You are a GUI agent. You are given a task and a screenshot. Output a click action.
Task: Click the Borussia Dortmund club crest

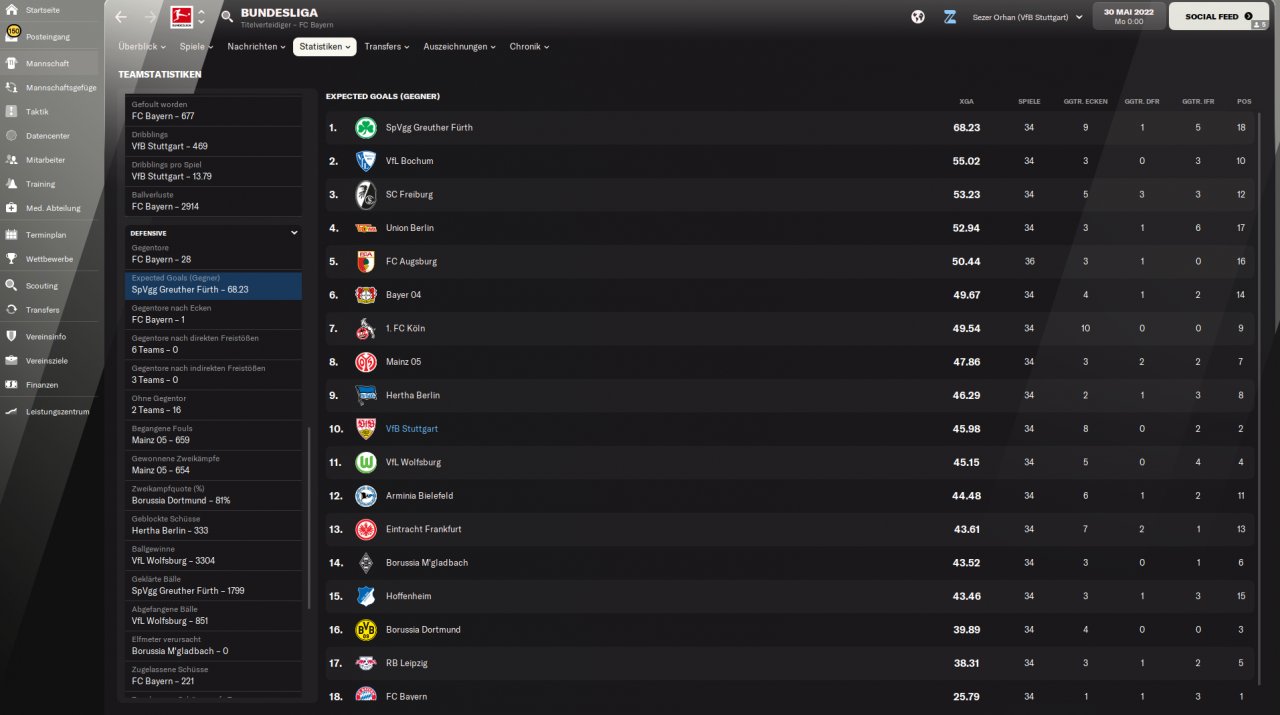click(365, 629)
